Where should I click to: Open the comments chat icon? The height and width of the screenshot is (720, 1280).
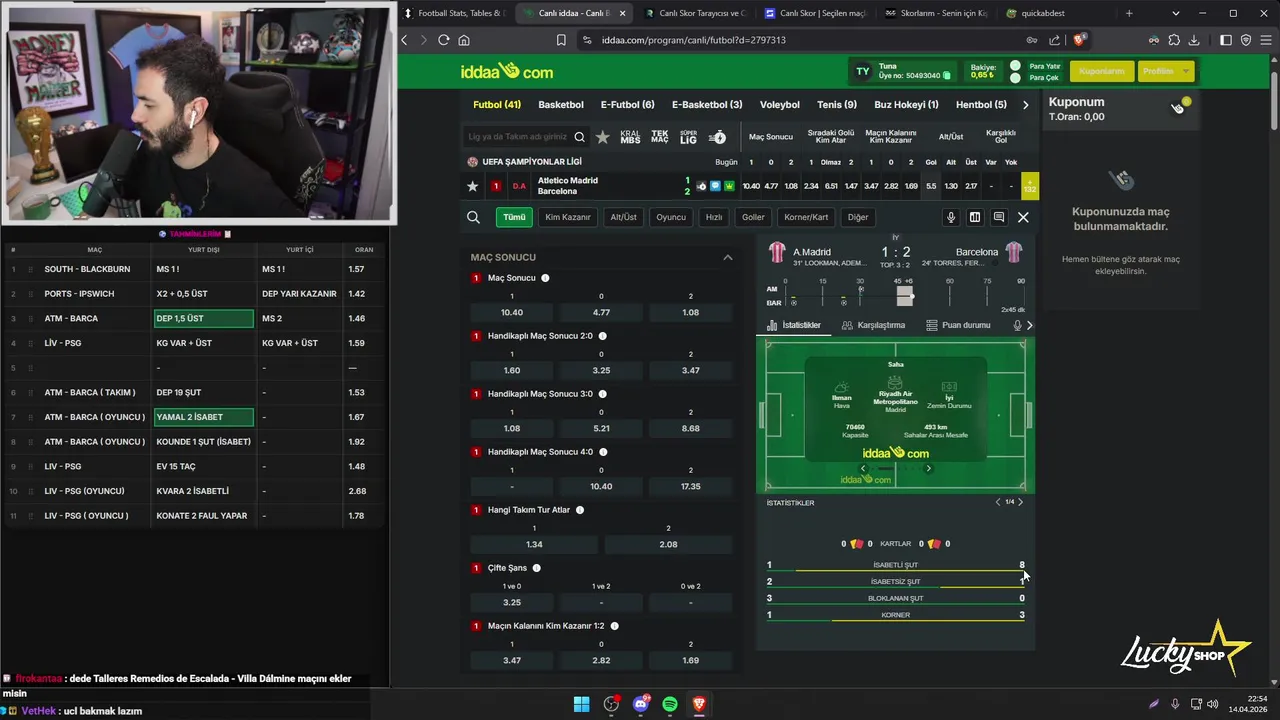click(x=999, y=217)
